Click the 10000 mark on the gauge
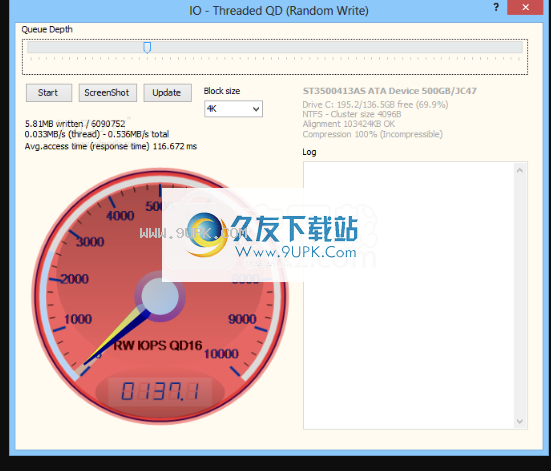 pyautogui.click(x=221, y=354)
